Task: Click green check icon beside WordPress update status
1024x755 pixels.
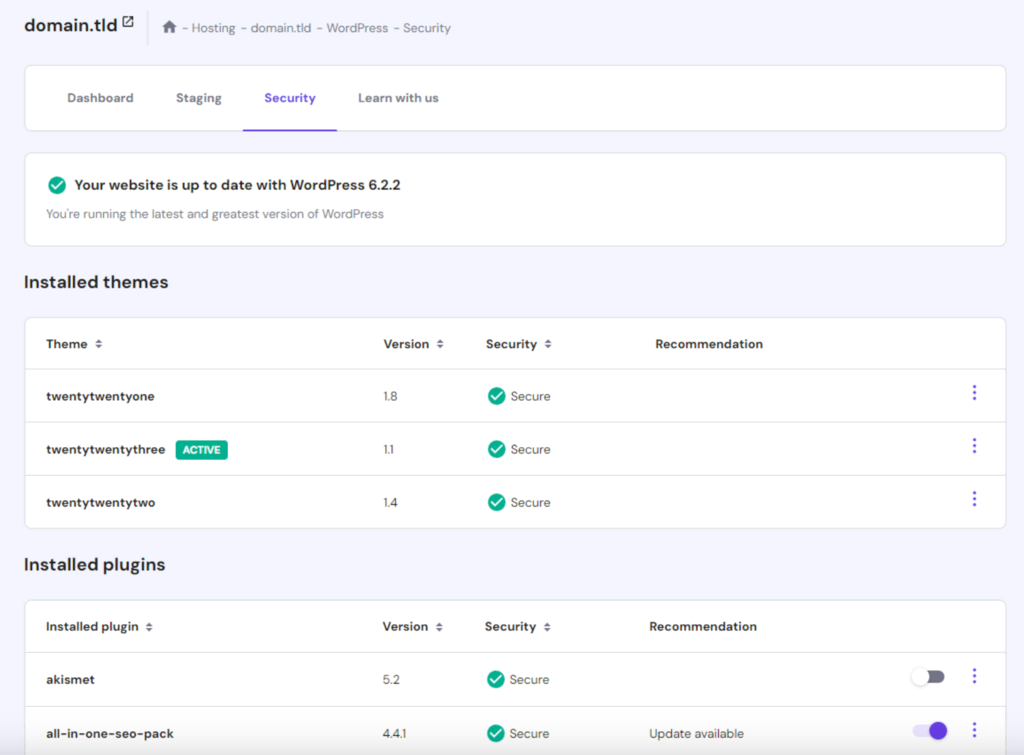Action: tap(57, 185)
